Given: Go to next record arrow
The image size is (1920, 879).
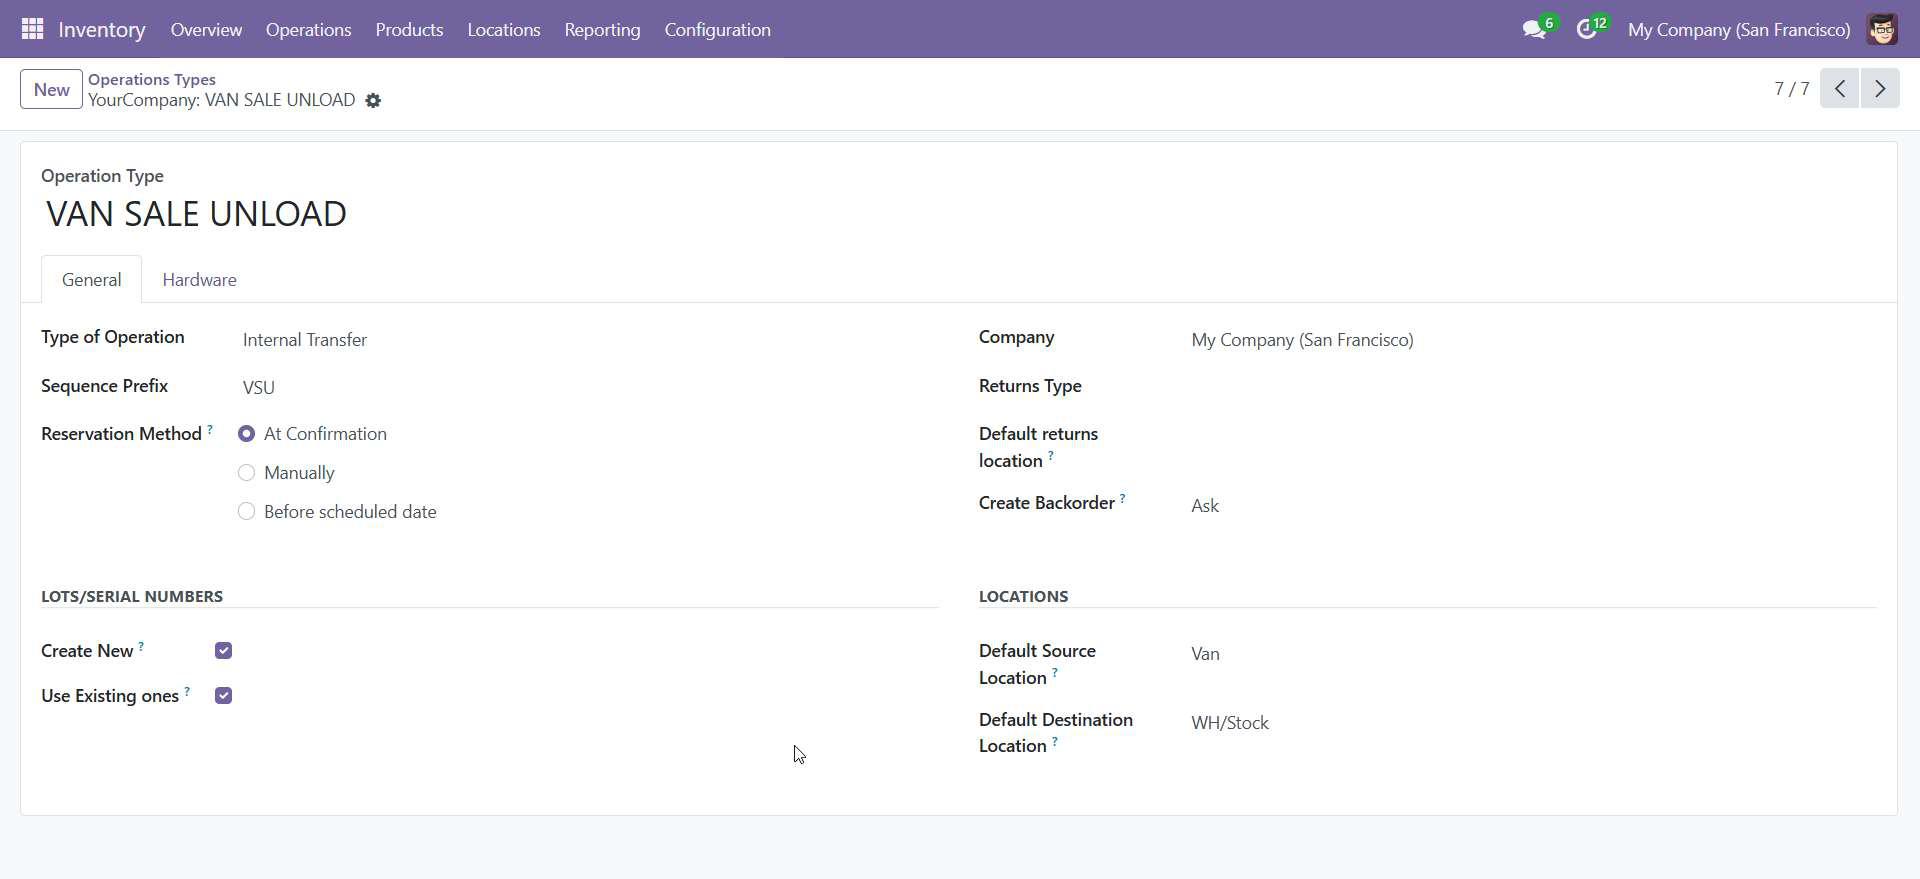Looking at the screenshot, I should (x=1880, y=89).
